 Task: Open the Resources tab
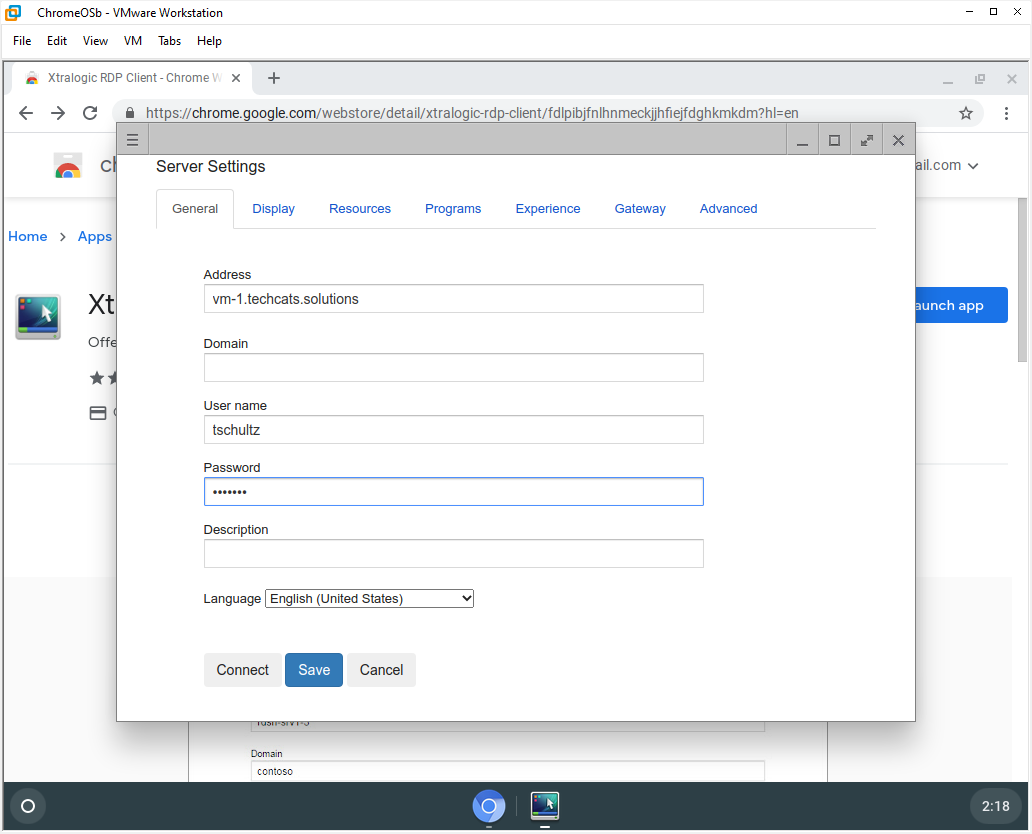[360, 209]
